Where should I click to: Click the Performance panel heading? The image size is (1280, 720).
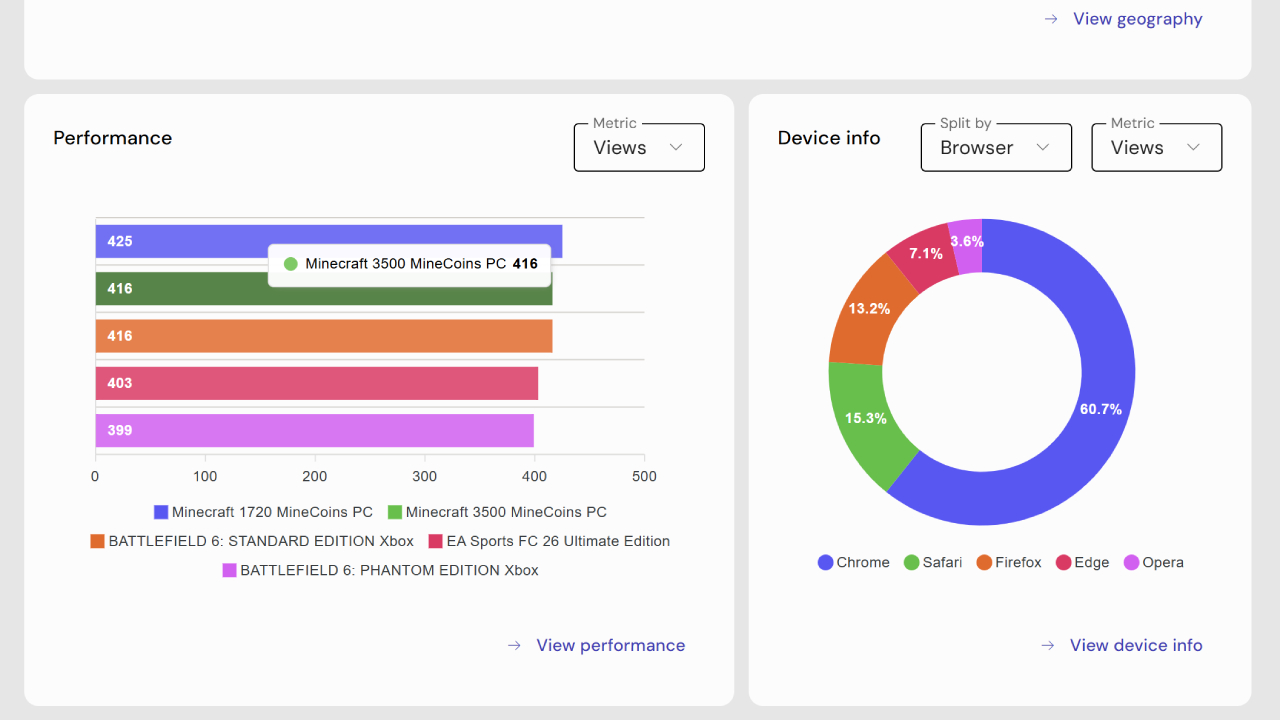pos(113,138)
